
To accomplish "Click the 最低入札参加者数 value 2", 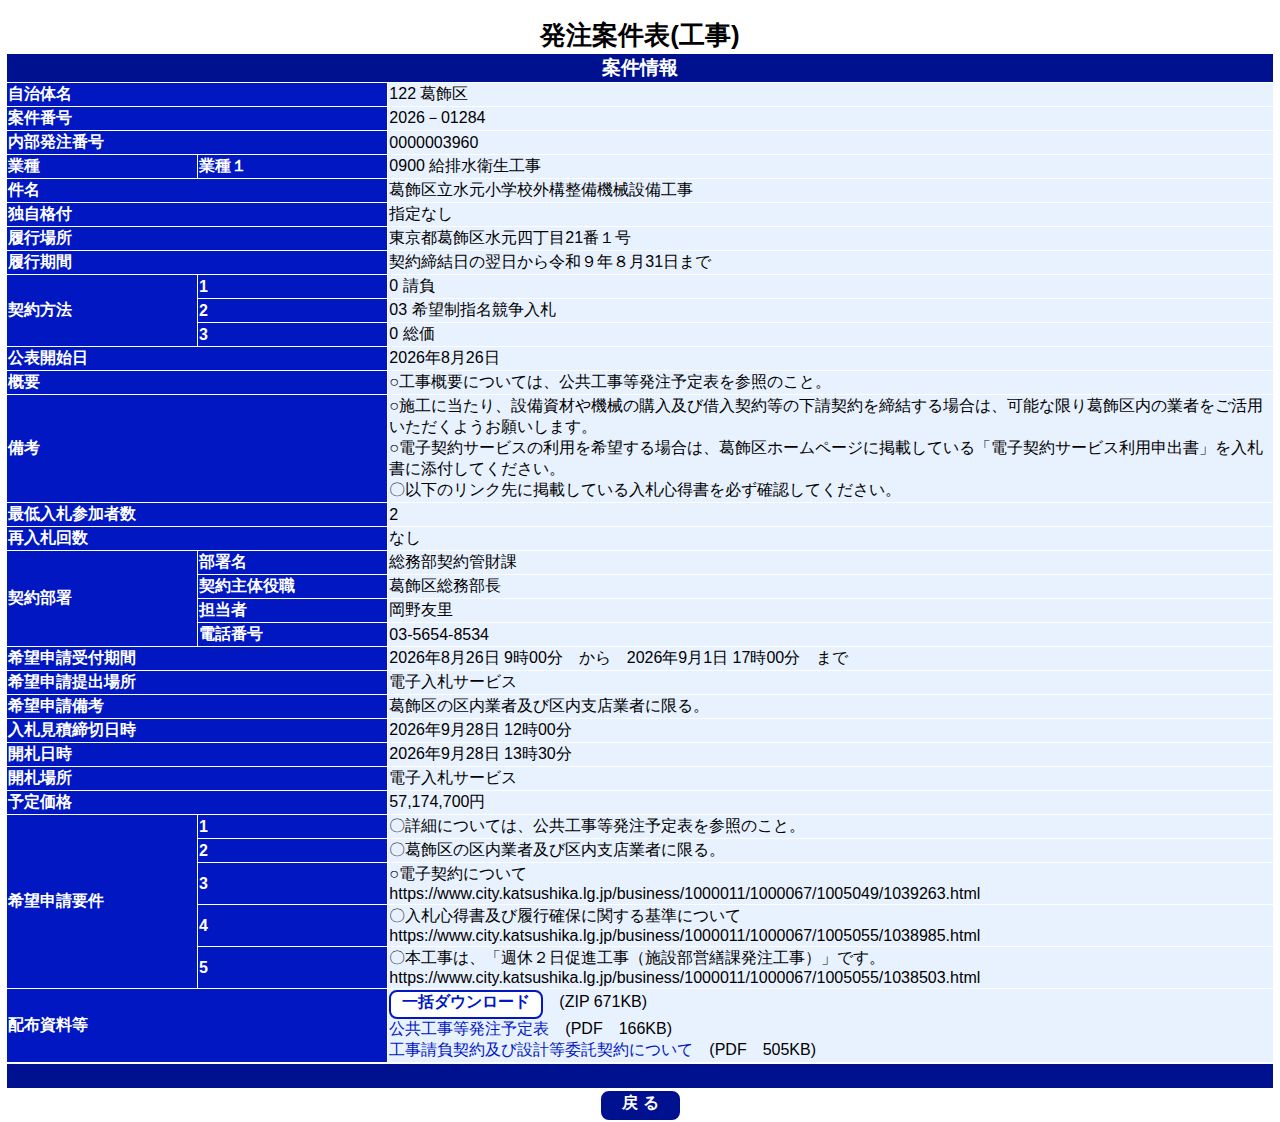I will [393, 514].
